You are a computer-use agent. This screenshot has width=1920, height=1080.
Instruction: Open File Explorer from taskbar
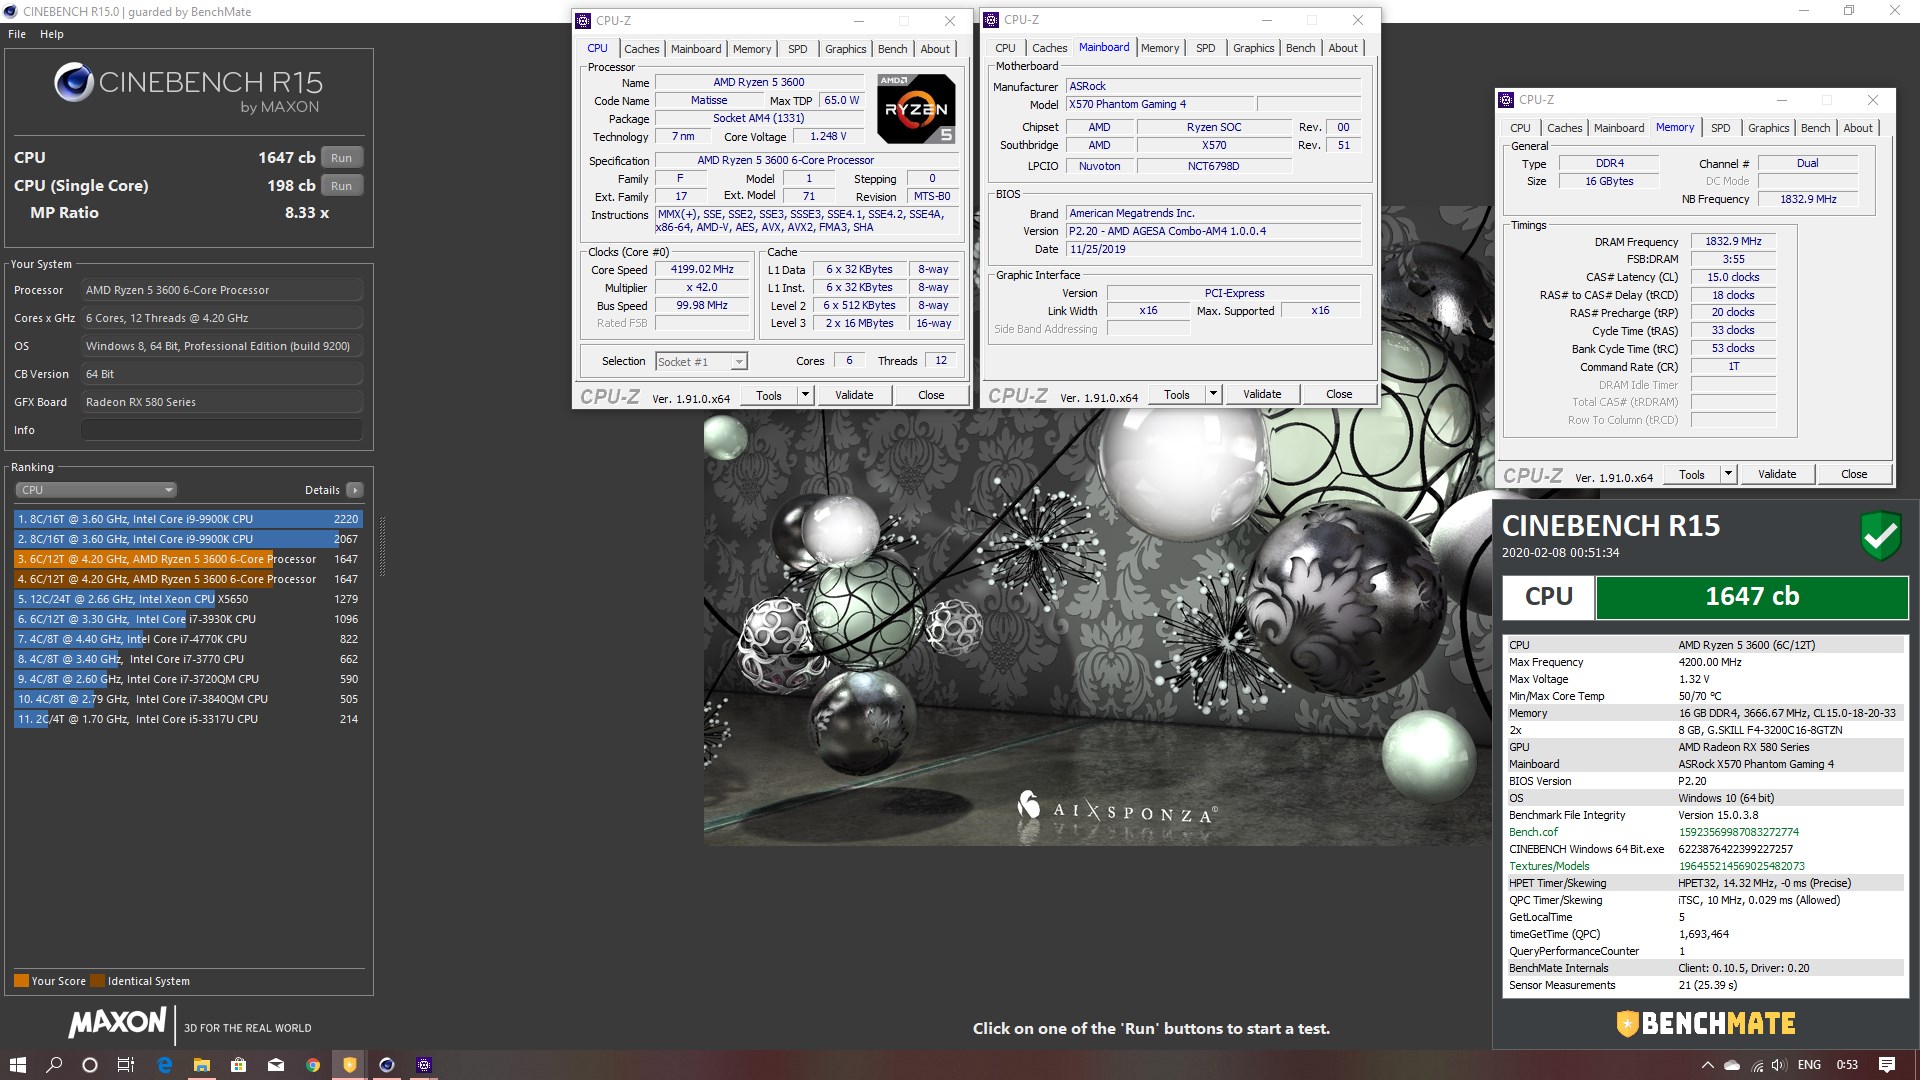pos(201,1065)
